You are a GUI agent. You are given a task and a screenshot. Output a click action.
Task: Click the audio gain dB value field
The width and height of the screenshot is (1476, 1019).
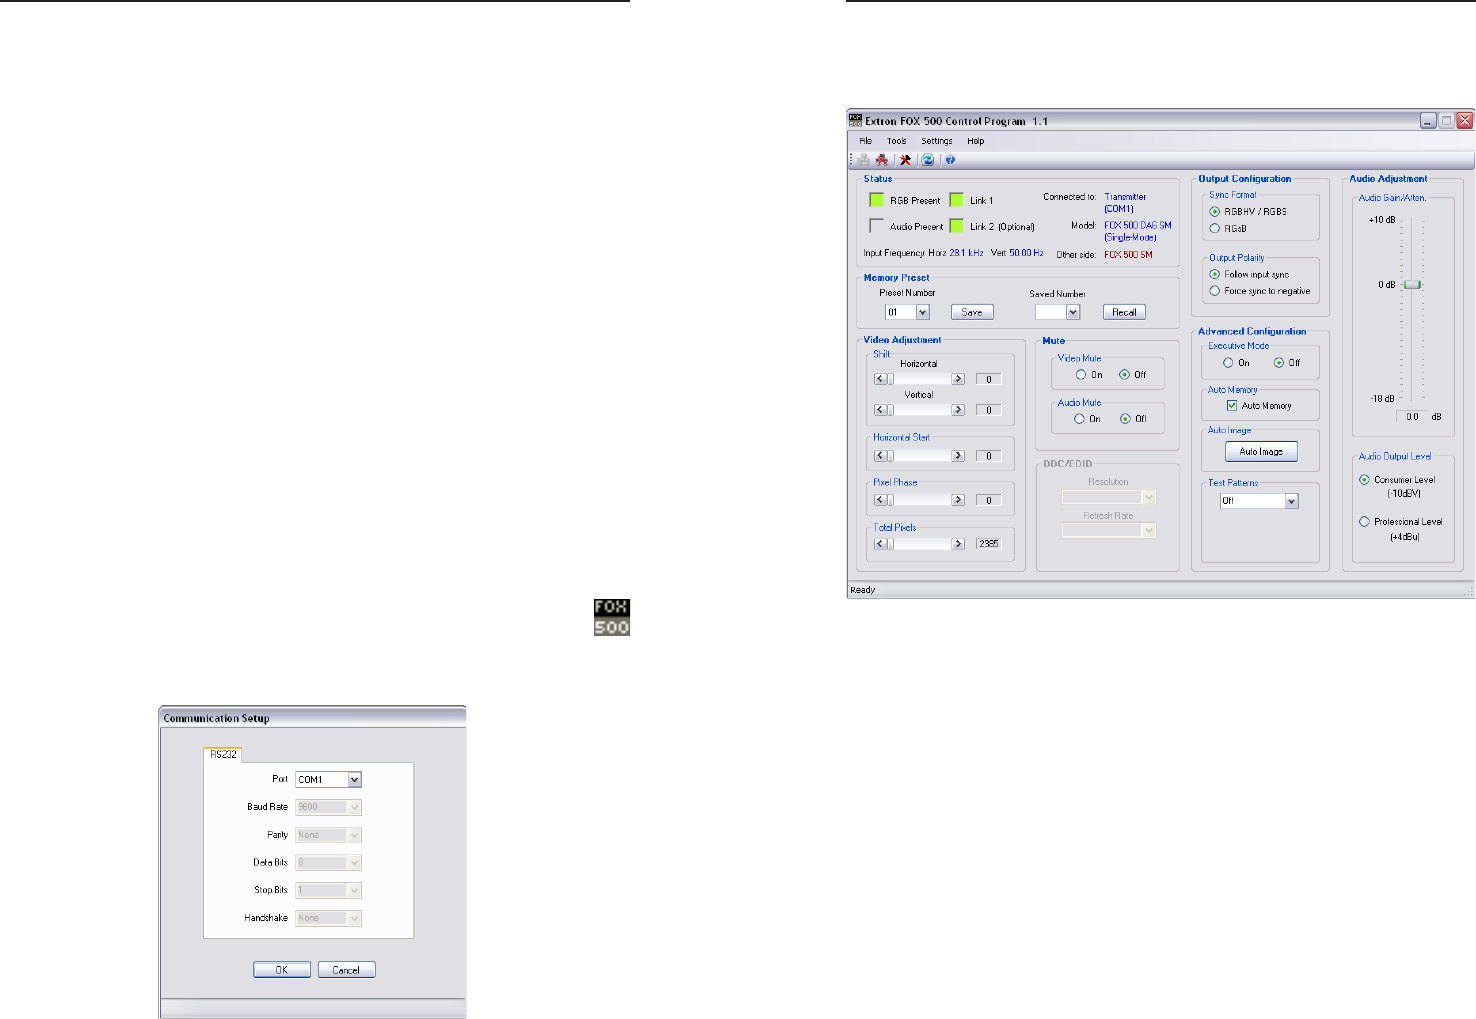(1412, 417)
